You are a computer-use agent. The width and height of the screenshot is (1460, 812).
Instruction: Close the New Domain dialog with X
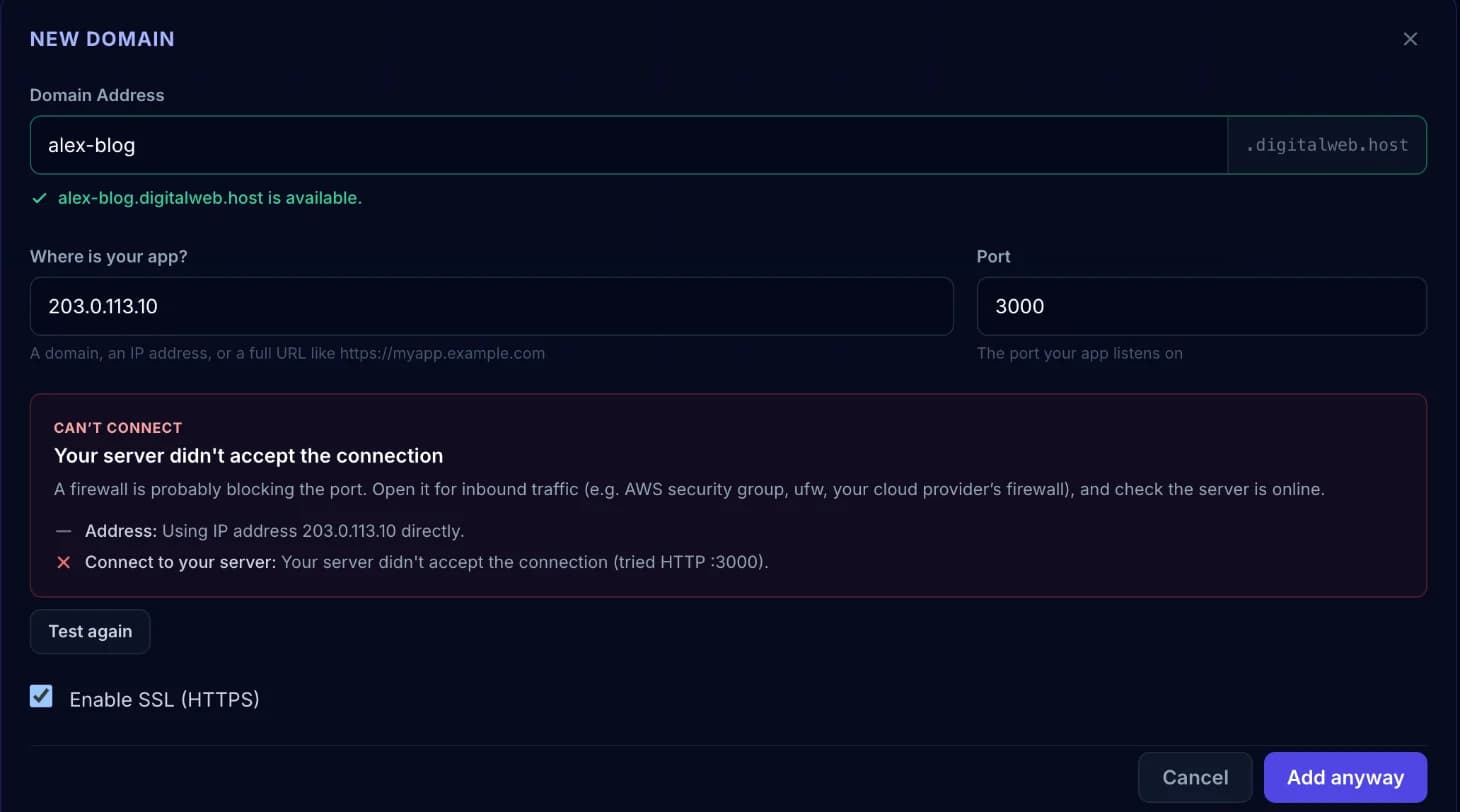(x=1410, y=39)
